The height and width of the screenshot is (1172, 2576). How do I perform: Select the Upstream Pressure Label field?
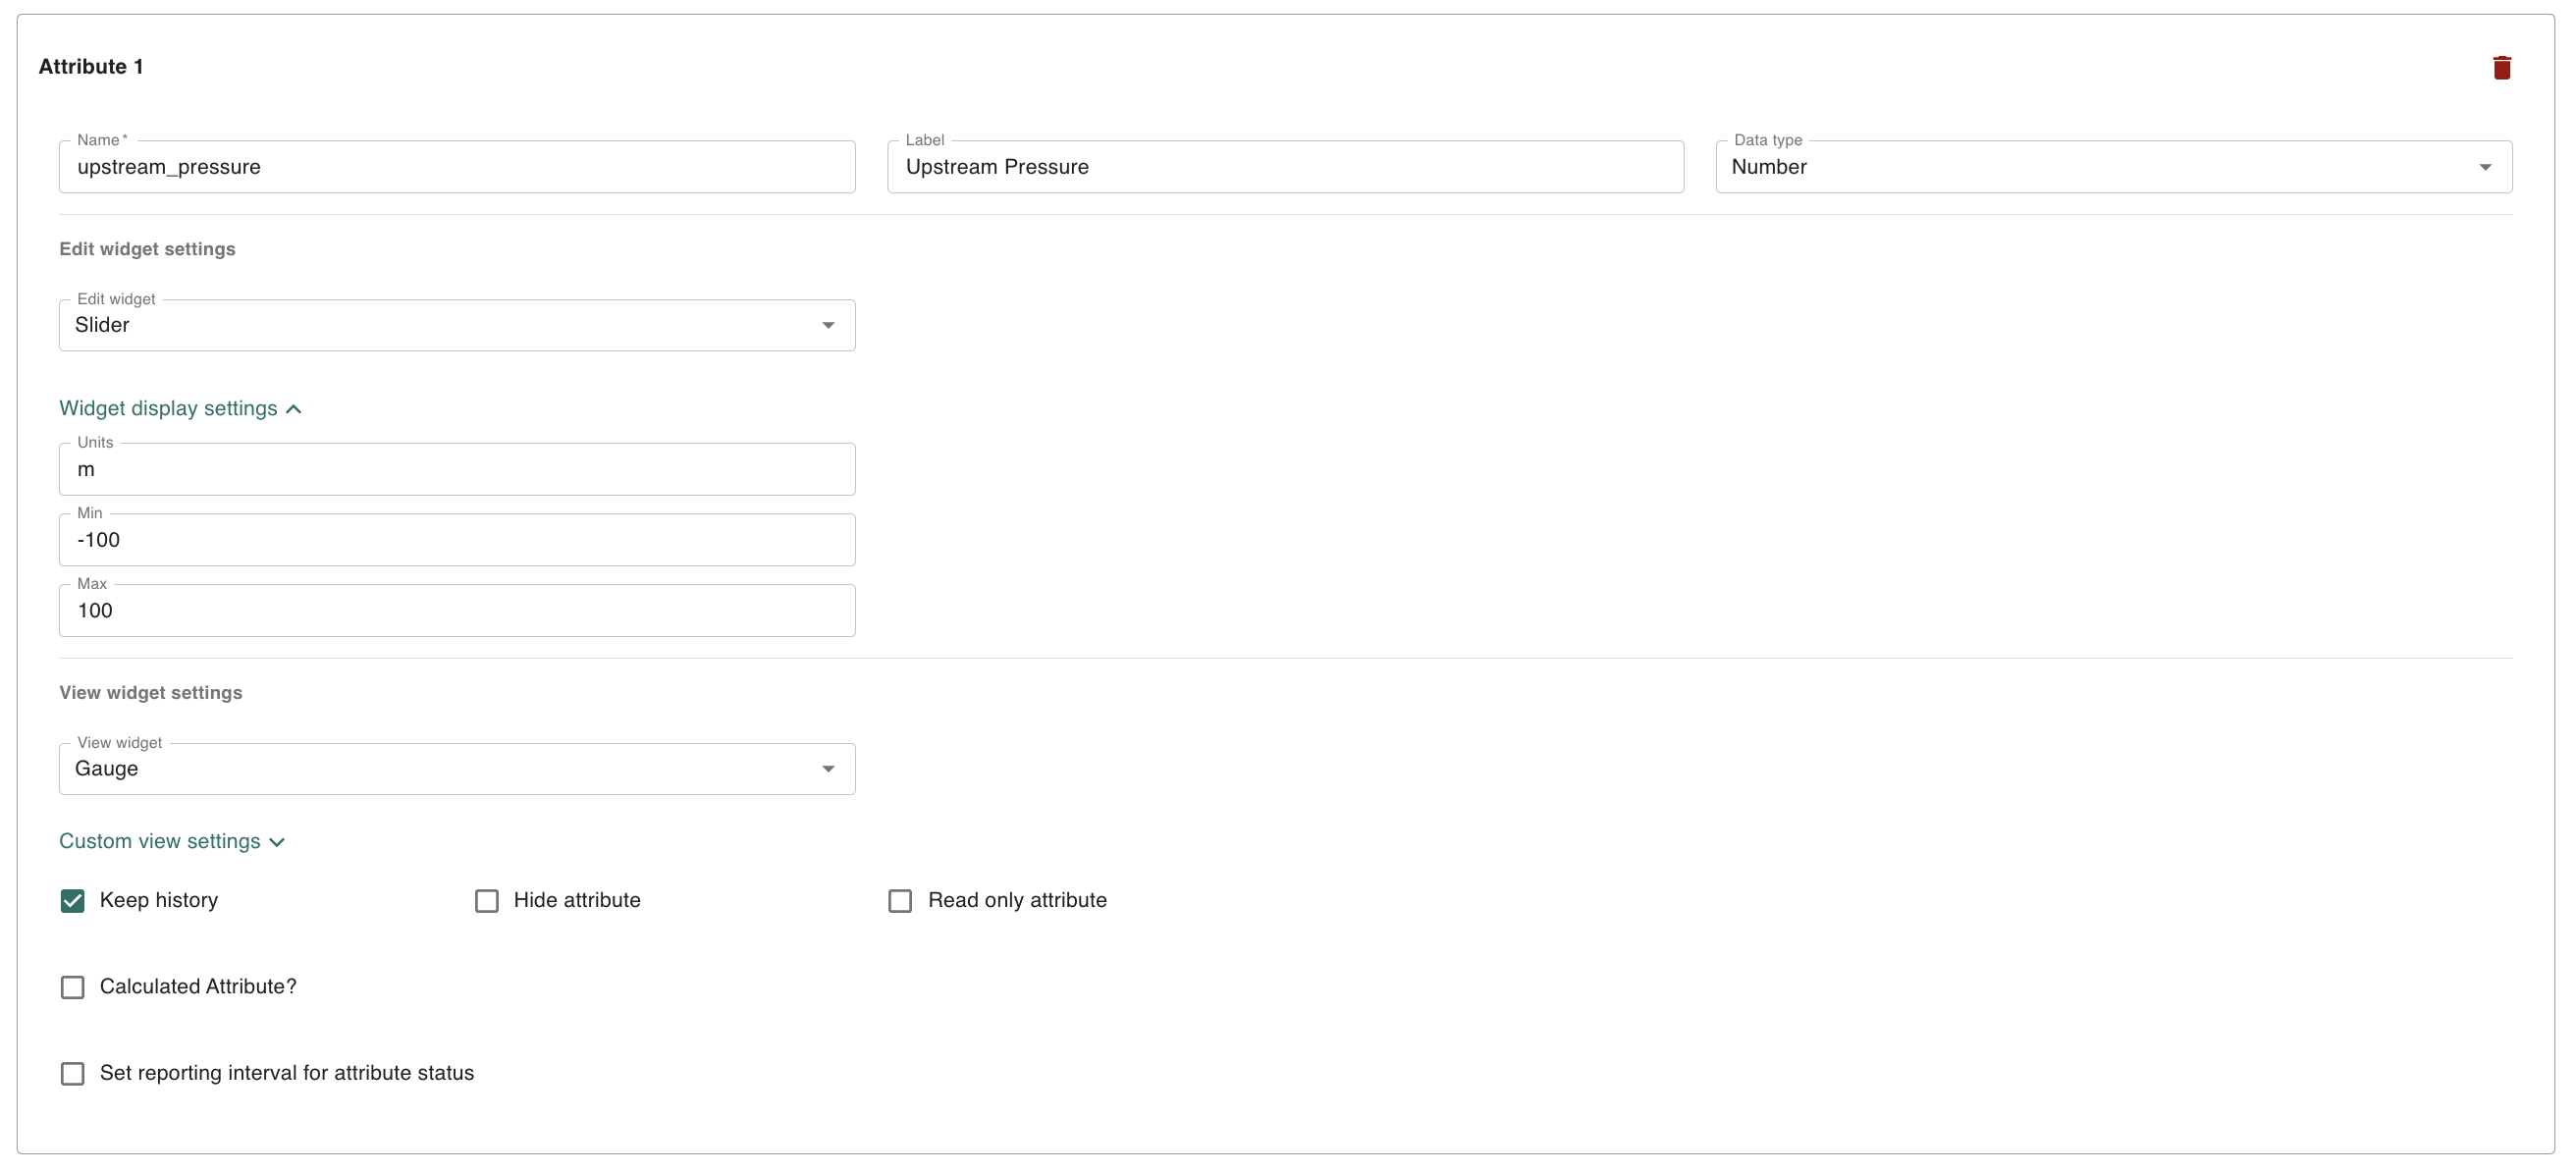tap(1284, 167)
